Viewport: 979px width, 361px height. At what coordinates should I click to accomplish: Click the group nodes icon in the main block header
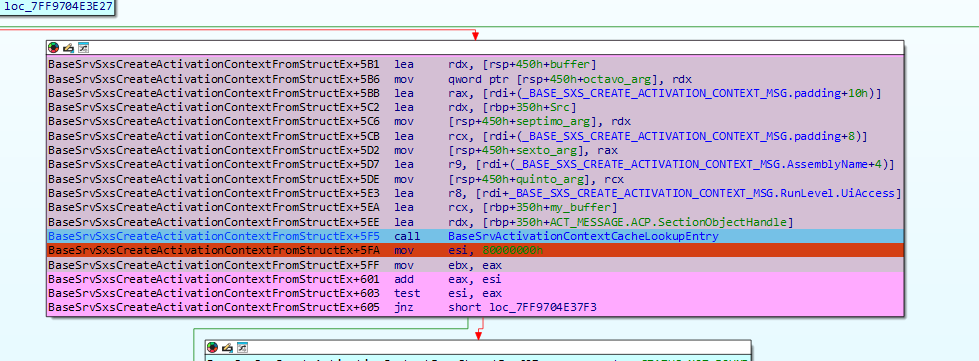(83, 47)
